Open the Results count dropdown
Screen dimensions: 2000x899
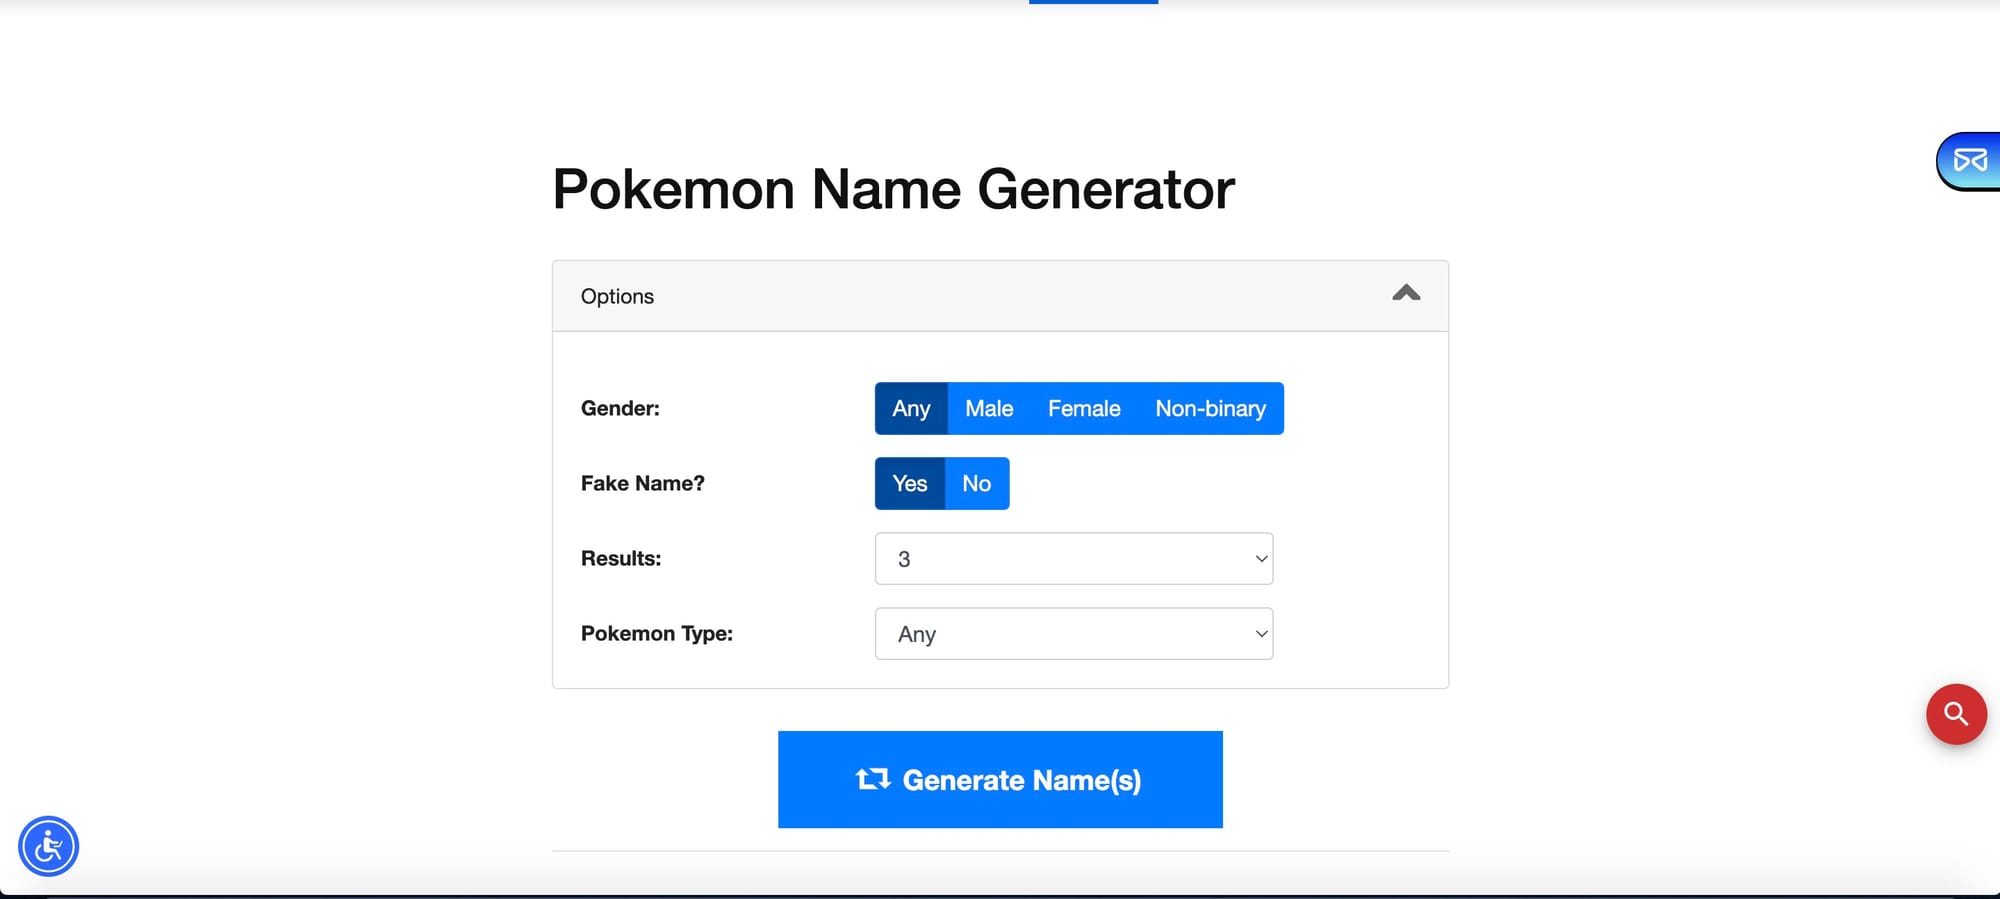point(1074,558)
